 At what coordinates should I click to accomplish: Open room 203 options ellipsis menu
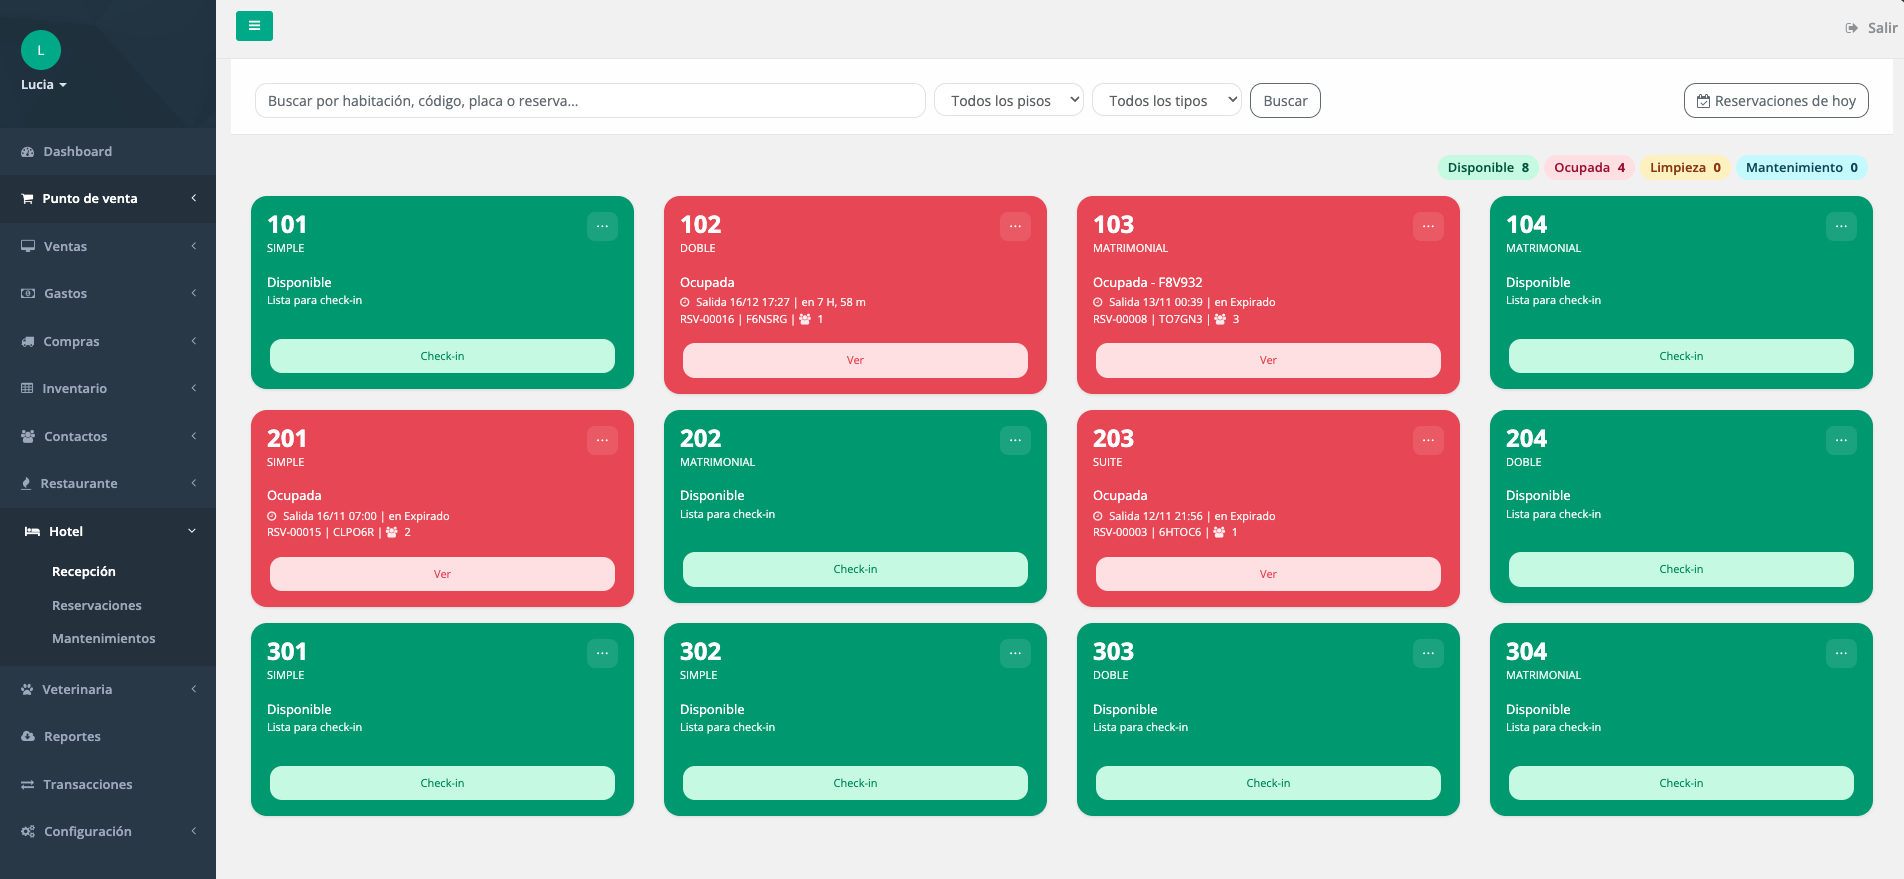pyautogui.click(x=1428, y=440)
